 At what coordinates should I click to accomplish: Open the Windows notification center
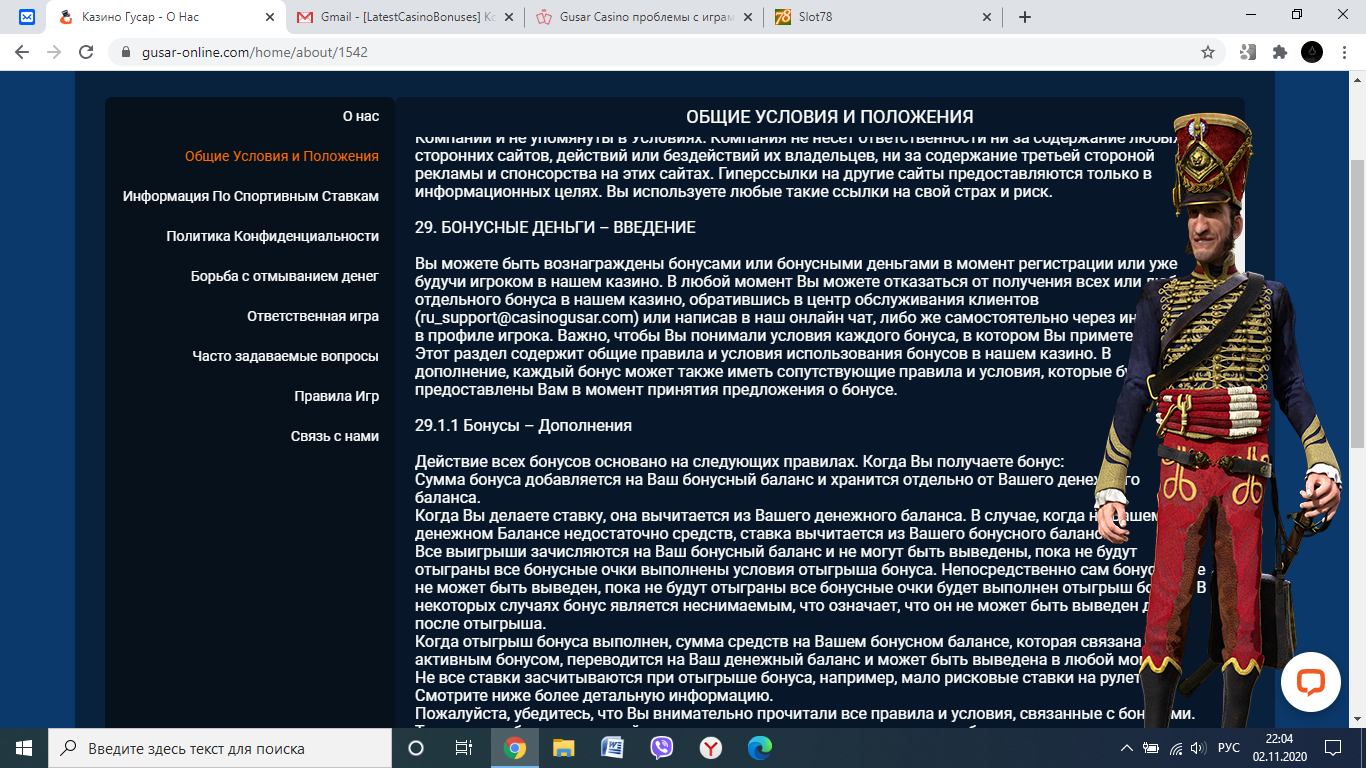(x=1333, y=748)
